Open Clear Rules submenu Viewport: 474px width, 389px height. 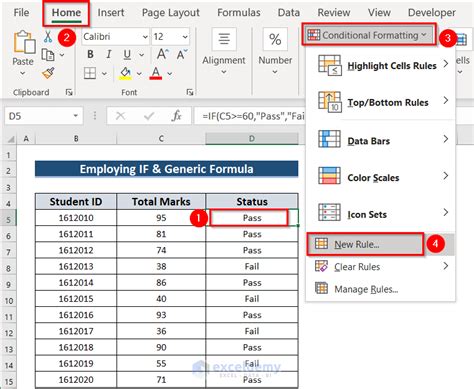[x=381, y=267]
